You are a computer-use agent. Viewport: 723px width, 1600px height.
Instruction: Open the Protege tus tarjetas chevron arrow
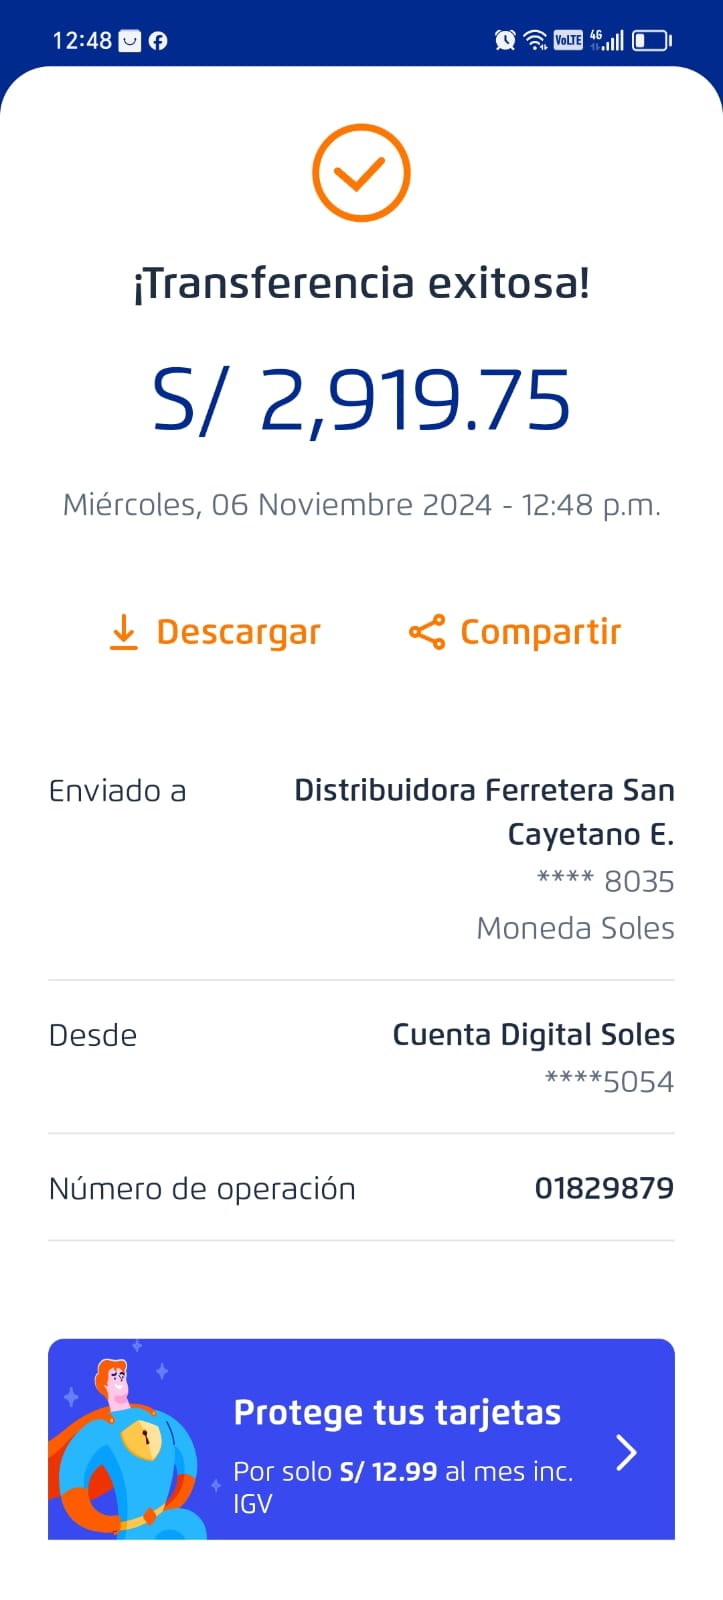pos(627,1452)
